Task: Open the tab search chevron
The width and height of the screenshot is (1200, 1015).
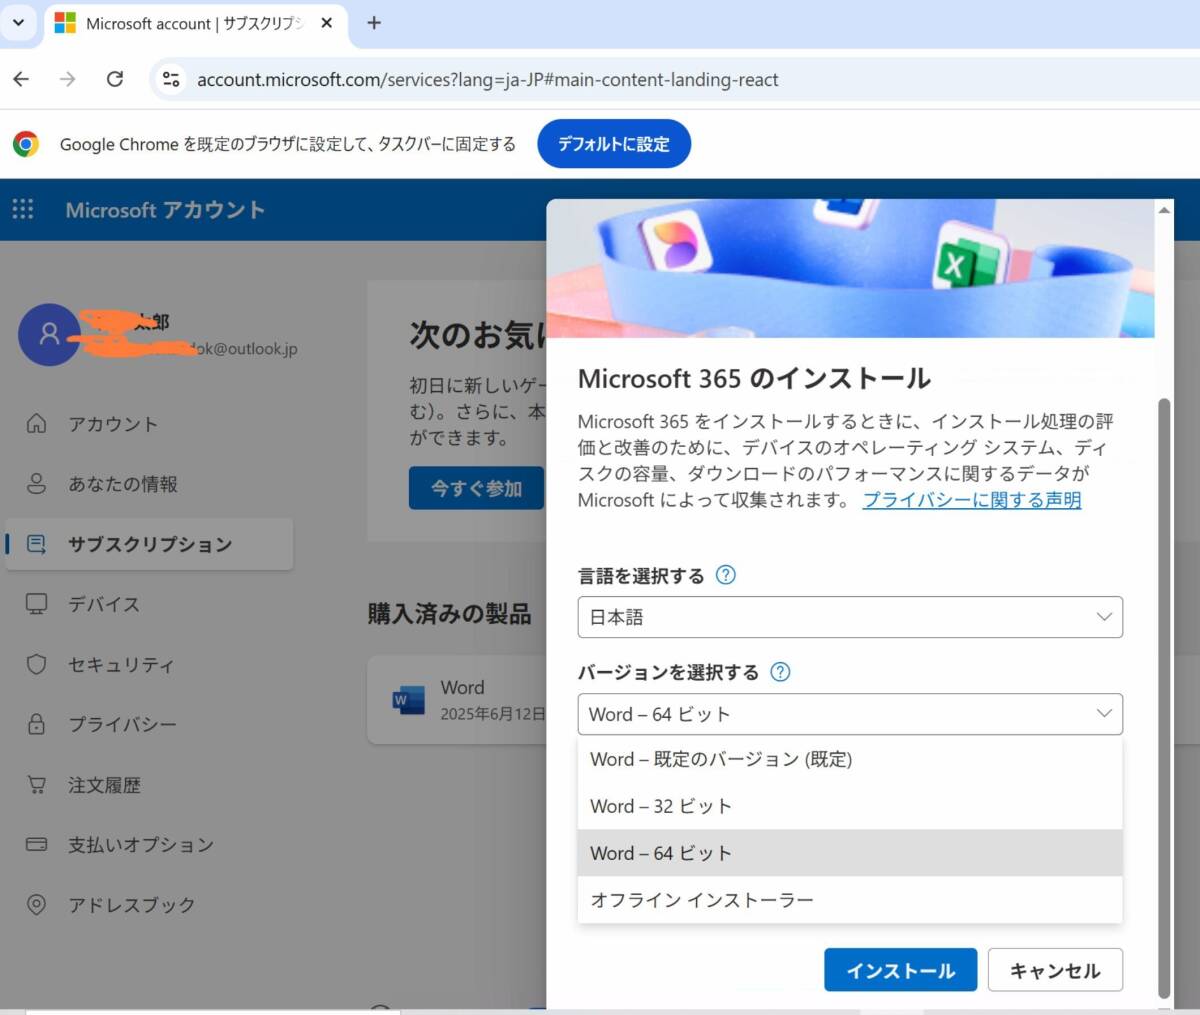Action: pyautogui.click(x=18, y=22)
